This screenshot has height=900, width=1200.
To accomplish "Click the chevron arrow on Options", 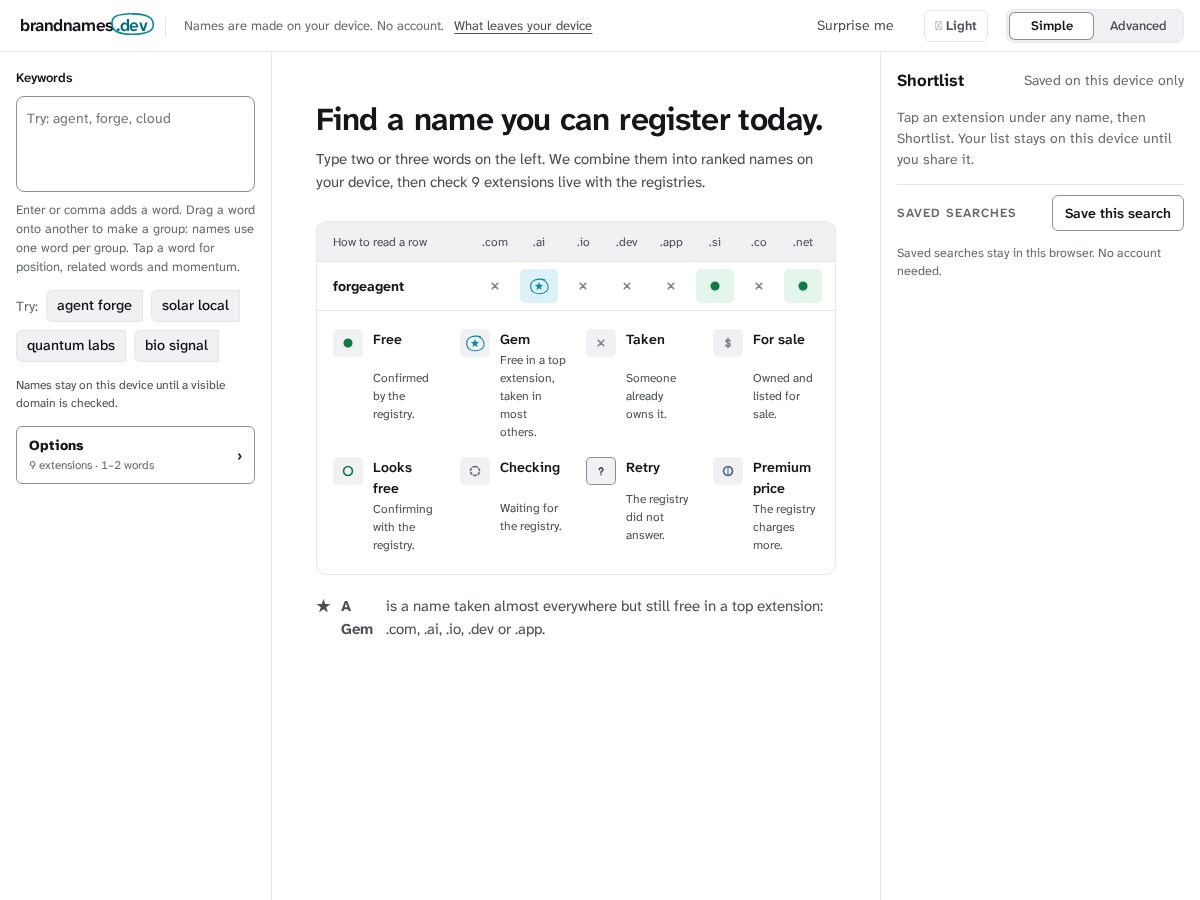I will pyautogui.click(x=239, y=456).
